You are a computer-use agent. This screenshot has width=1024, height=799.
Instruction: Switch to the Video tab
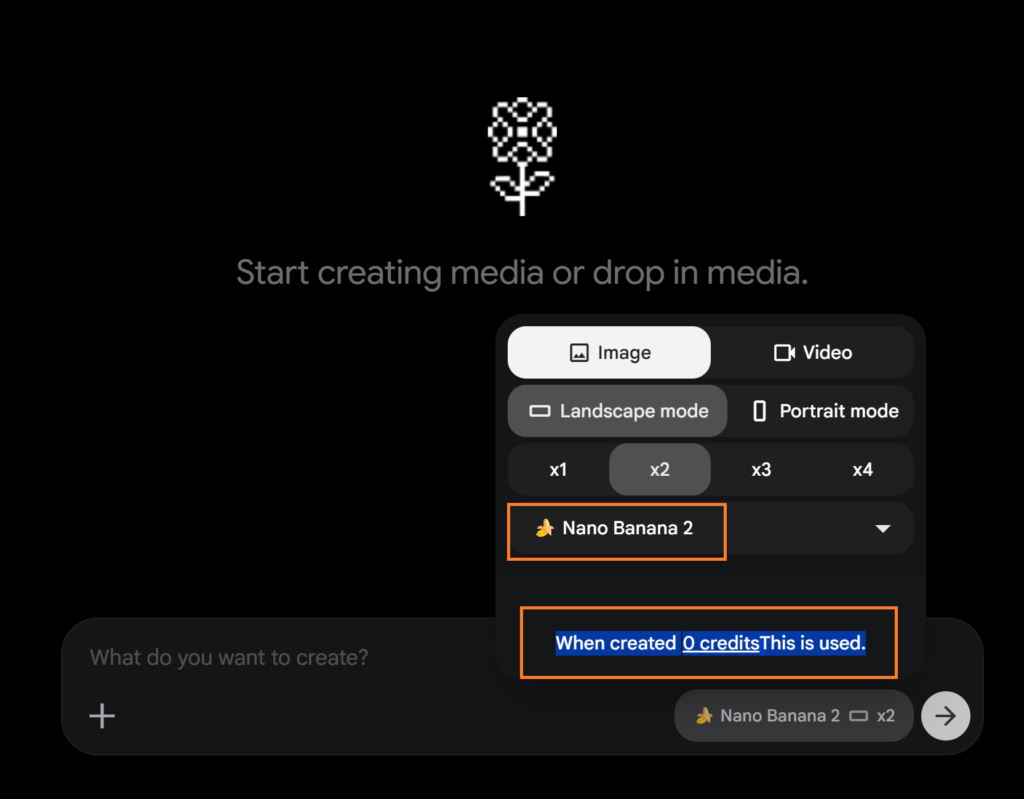[812, 352]
